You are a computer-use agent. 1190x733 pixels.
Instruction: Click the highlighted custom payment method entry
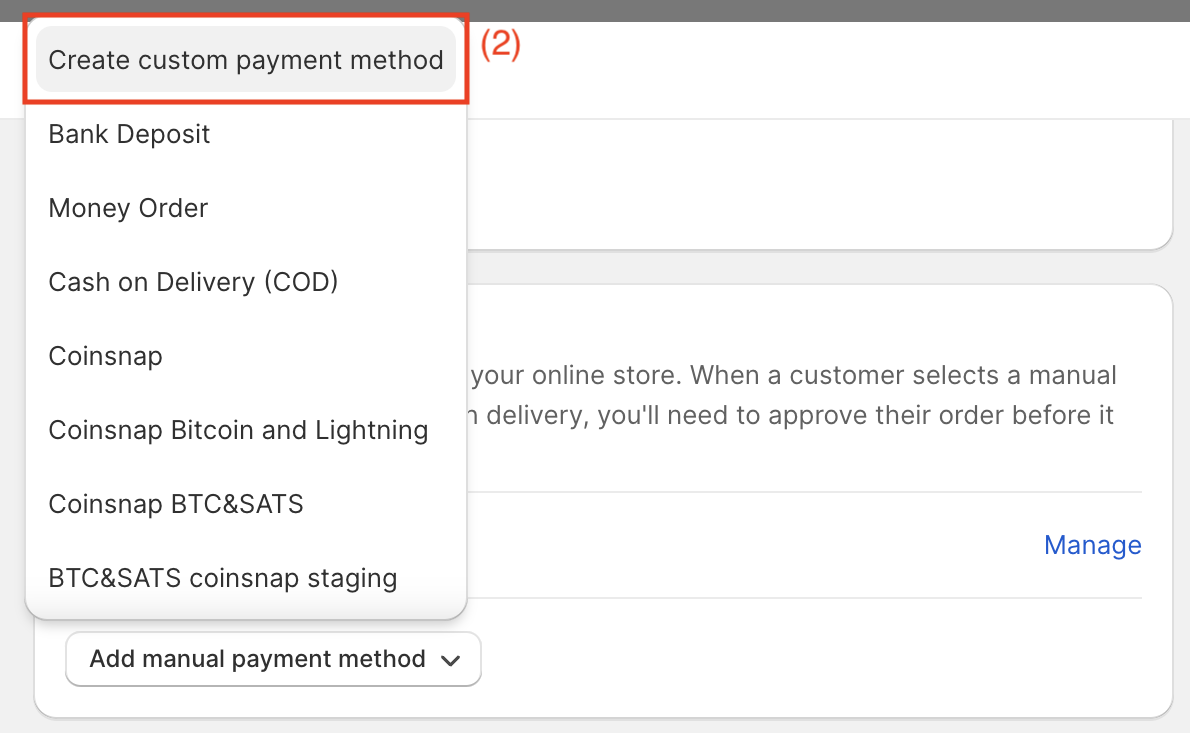point(245,60)
